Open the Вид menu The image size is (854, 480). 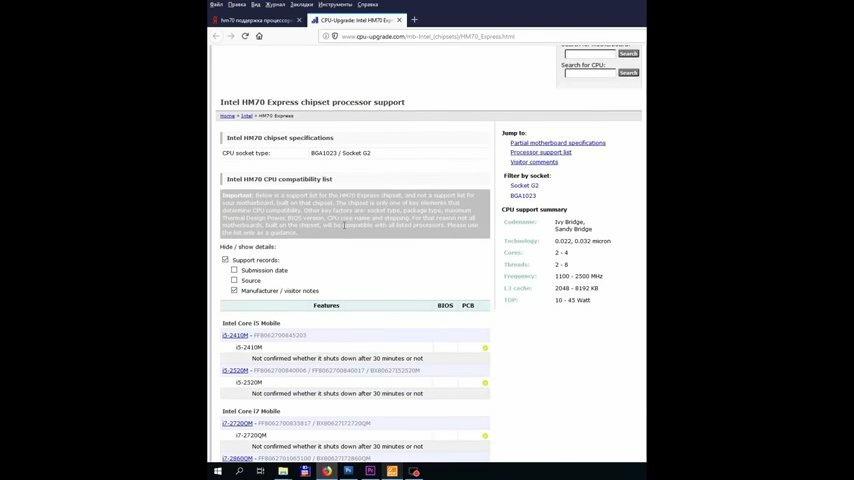(255, 4)
